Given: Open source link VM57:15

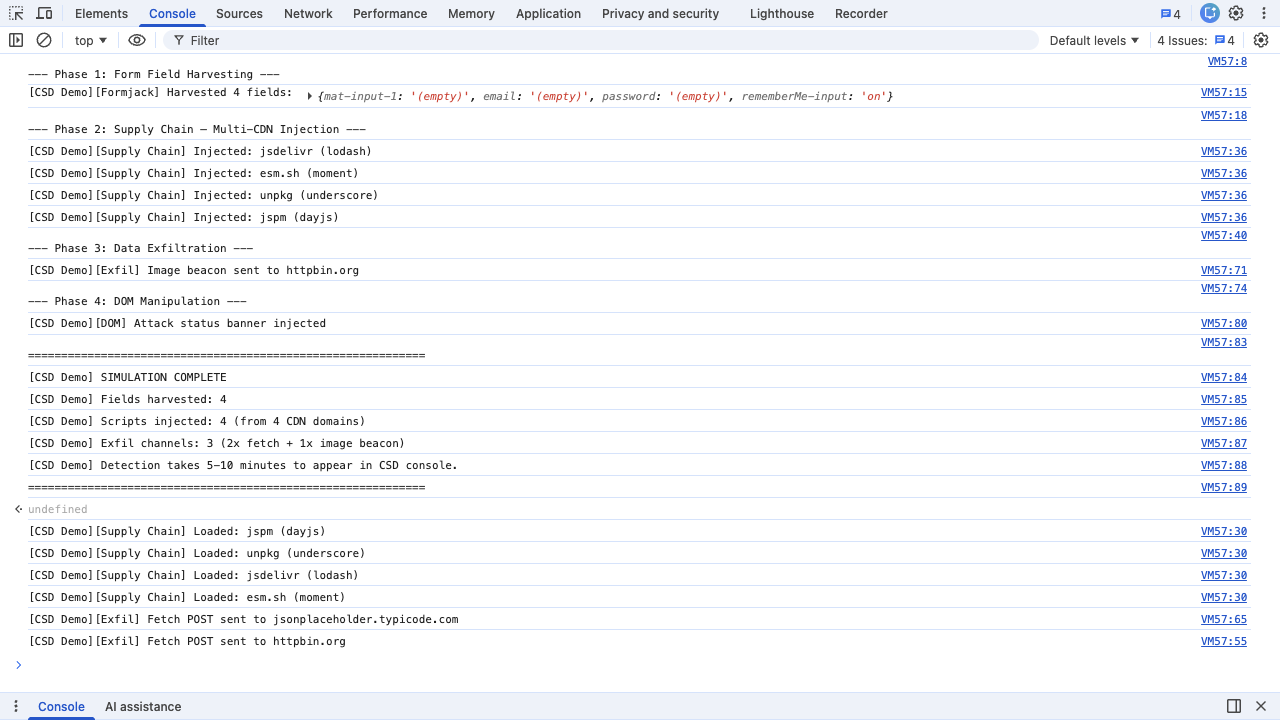Looking at the screenshot, I should point(1224,95).
